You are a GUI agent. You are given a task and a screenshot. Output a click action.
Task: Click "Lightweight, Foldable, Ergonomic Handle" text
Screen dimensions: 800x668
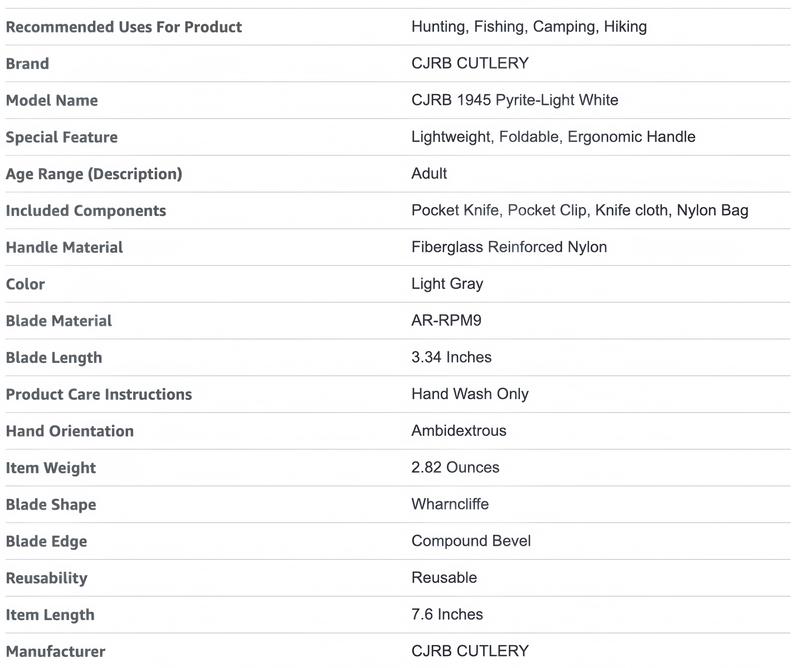553,137
